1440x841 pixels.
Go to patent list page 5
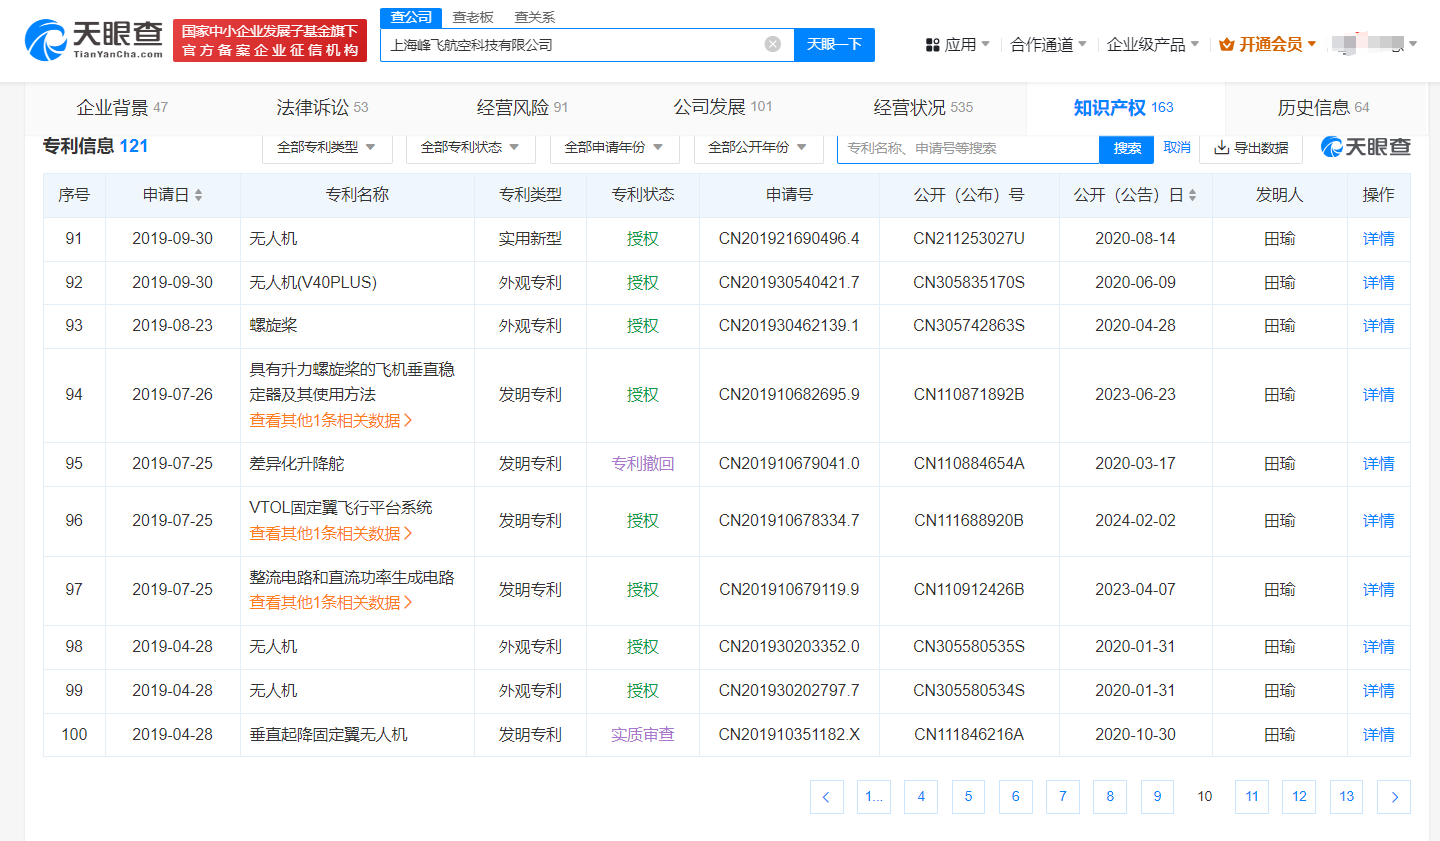click(968, 797)
